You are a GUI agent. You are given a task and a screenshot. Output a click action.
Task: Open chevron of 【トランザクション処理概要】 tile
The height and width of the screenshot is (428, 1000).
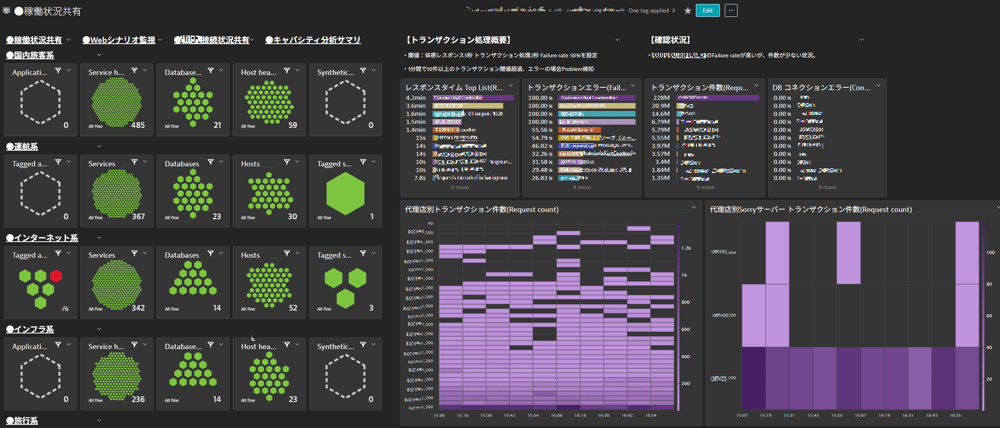pyautogui.click(x=618, y=40)
